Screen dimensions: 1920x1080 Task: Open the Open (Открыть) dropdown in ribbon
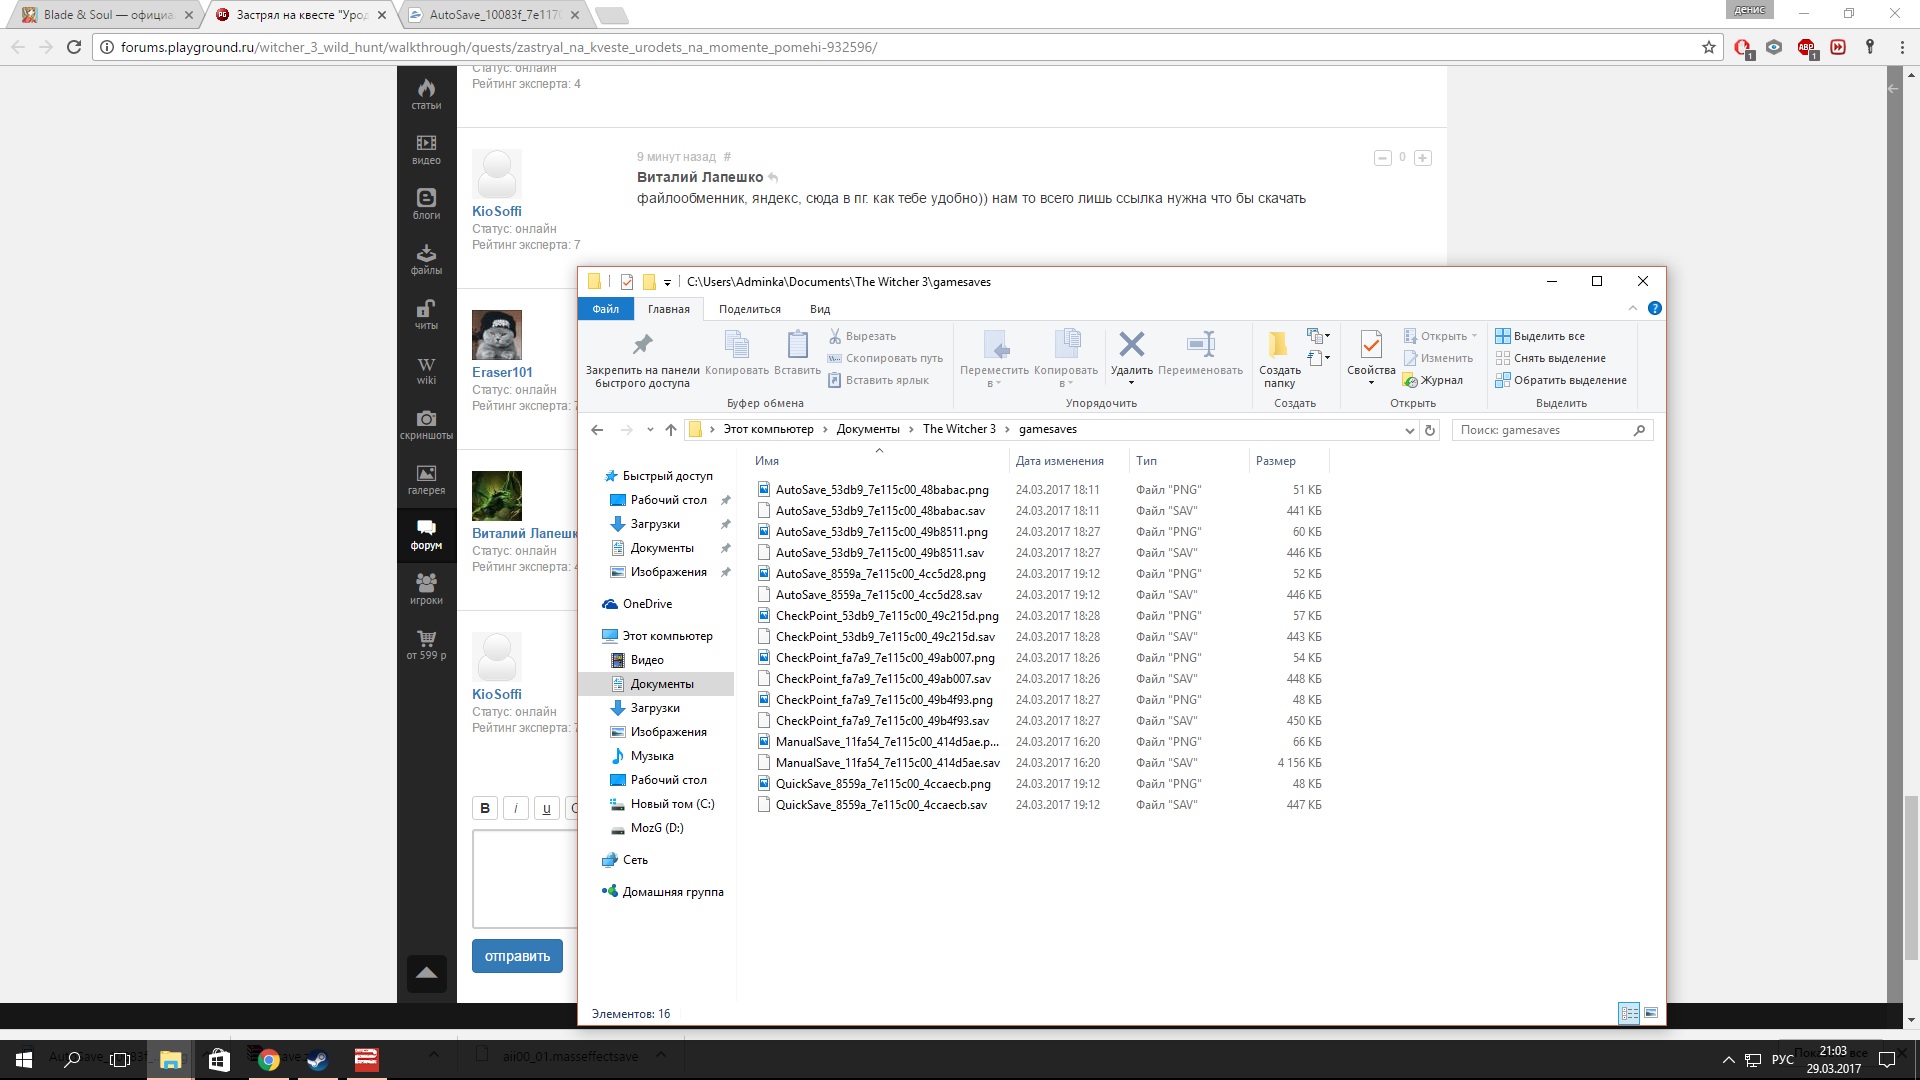click(1440, 336)
